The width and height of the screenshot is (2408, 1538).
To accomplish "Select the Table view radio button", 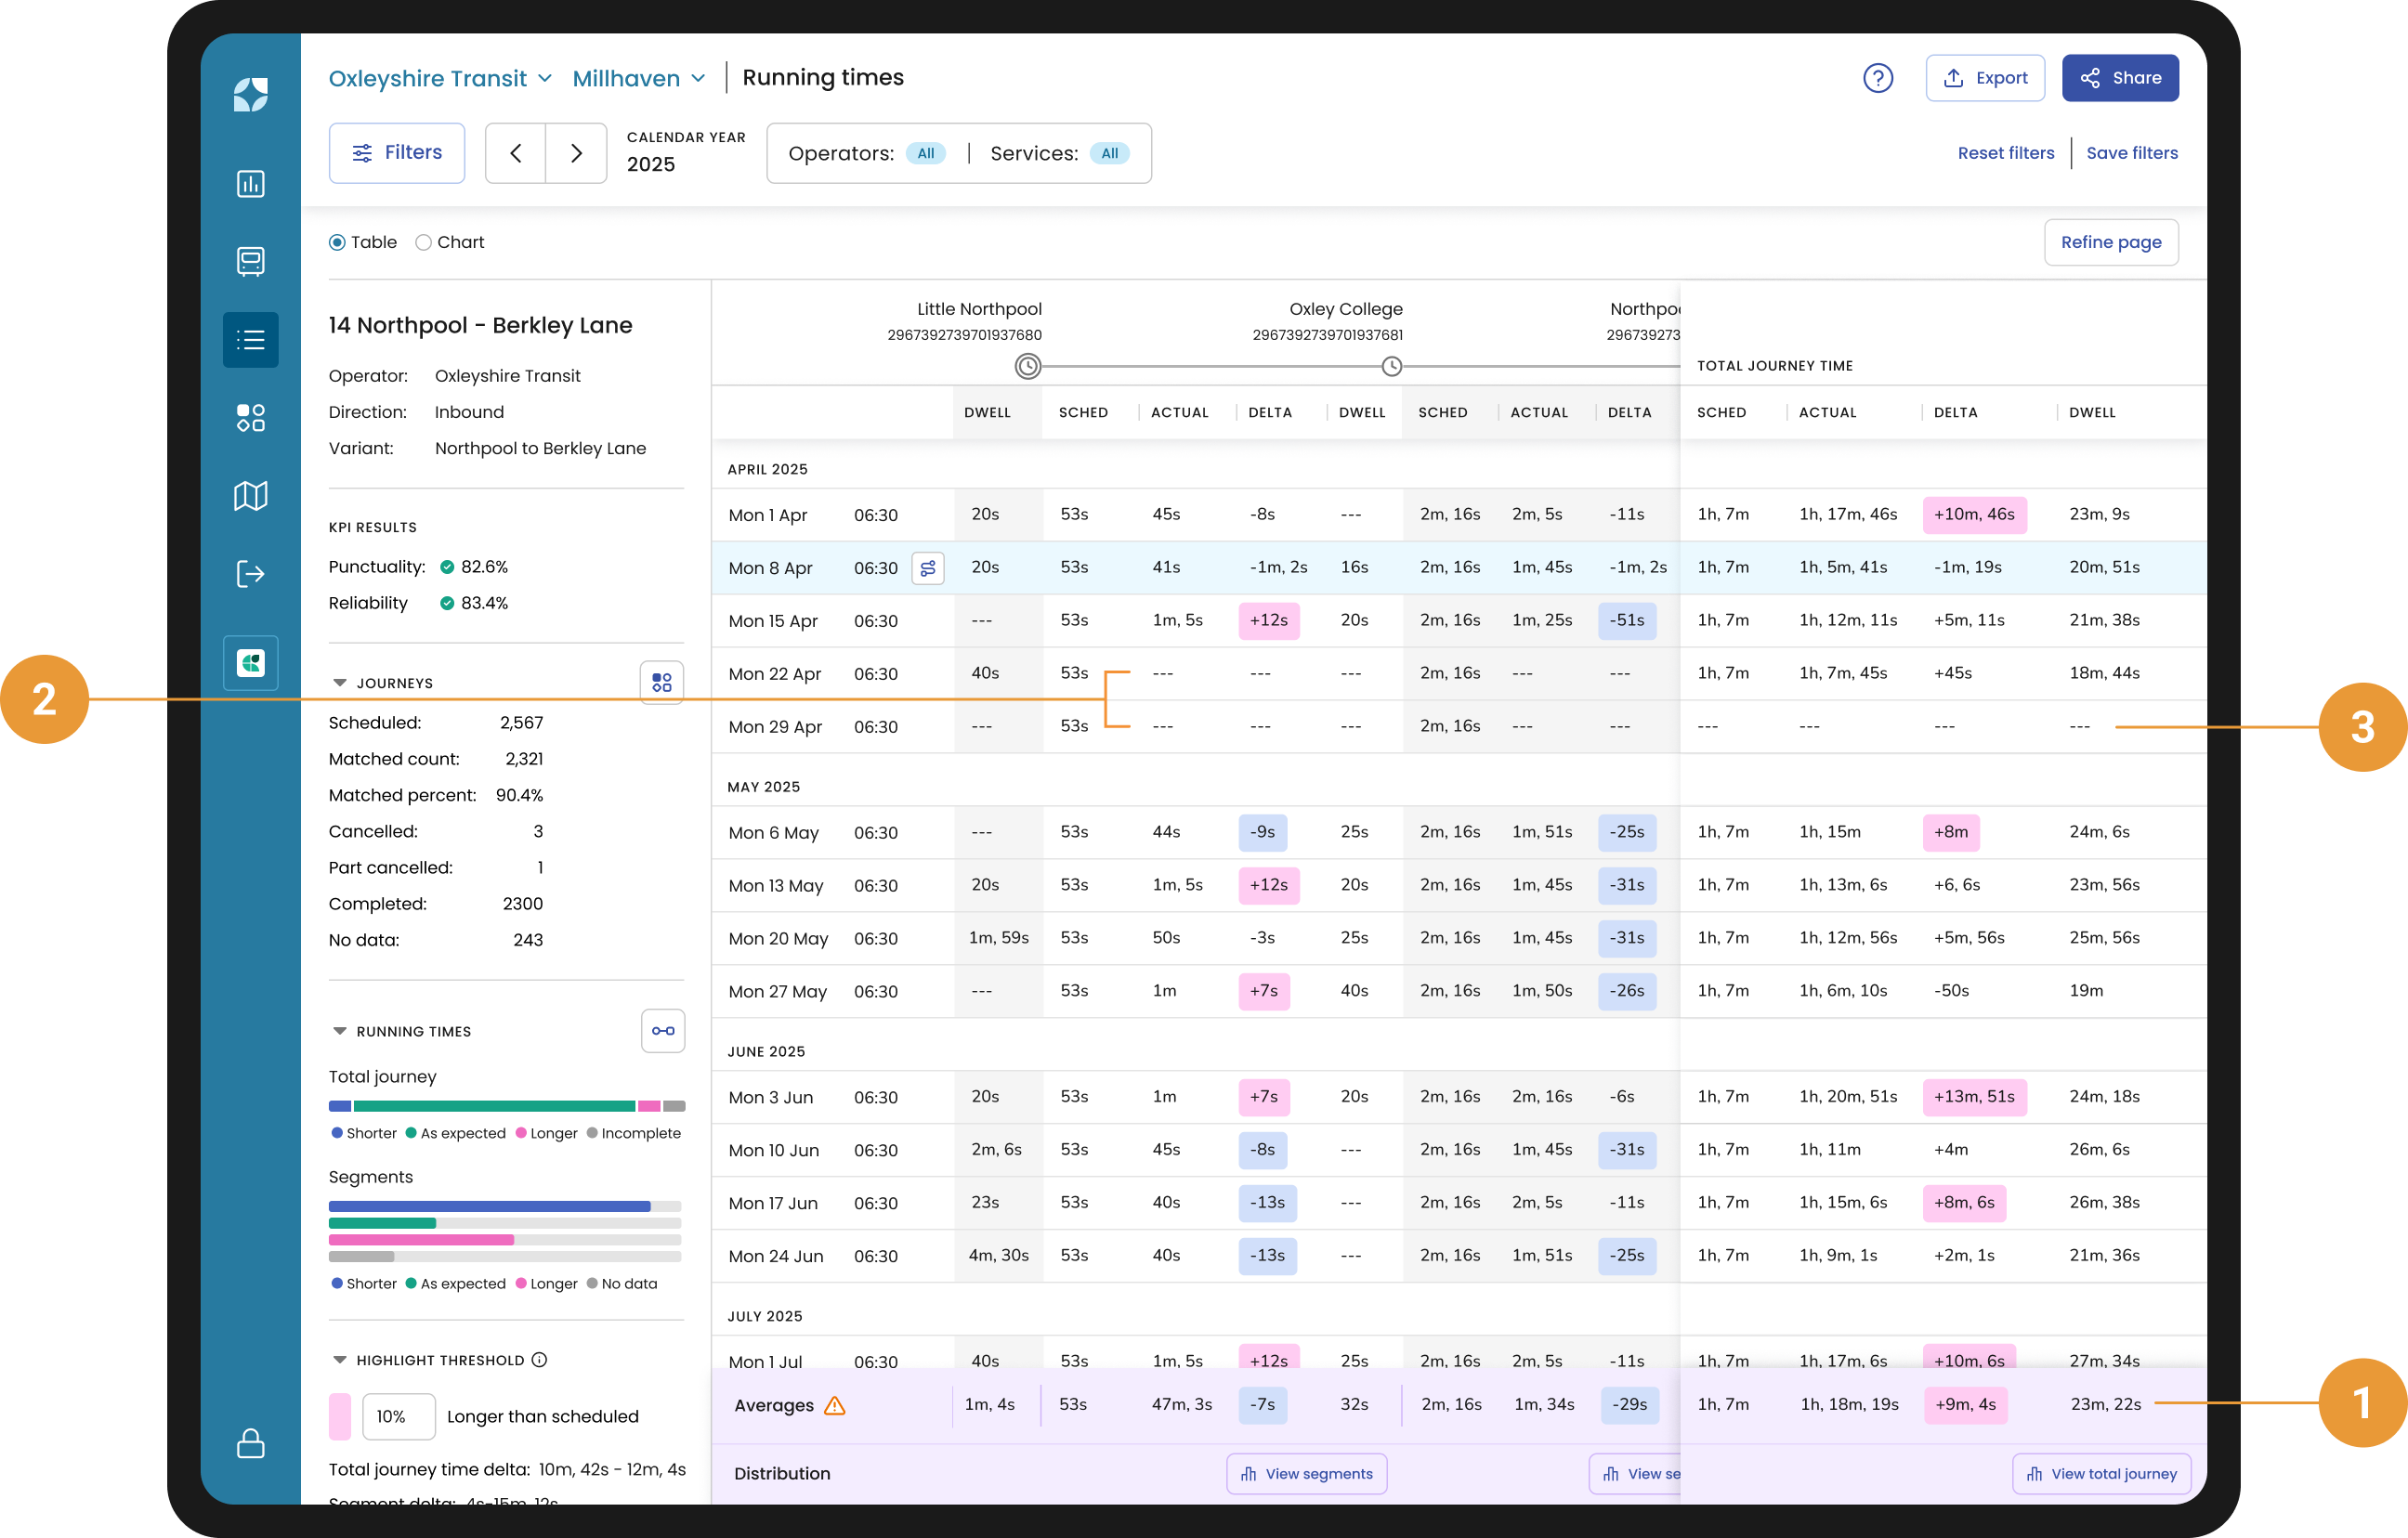I will [337, 242].
